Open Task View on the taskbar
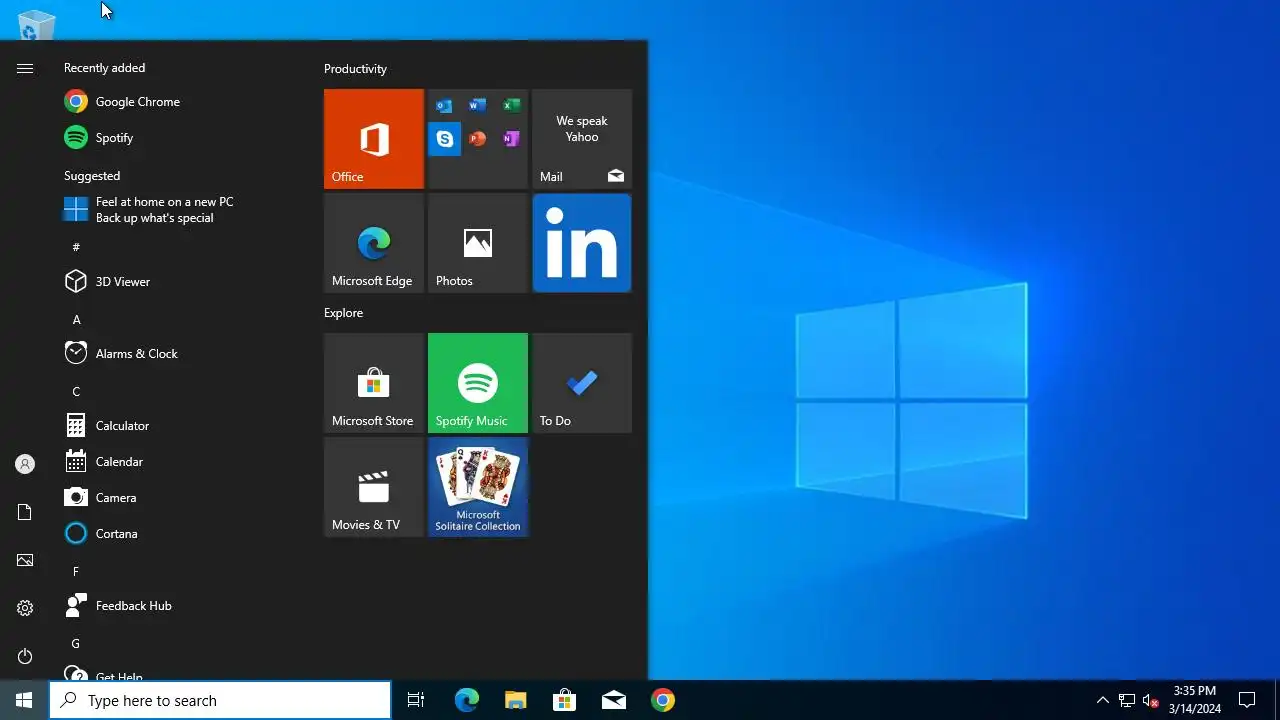The width and height of the screenshot is (1280, 720). pos(416,700)
